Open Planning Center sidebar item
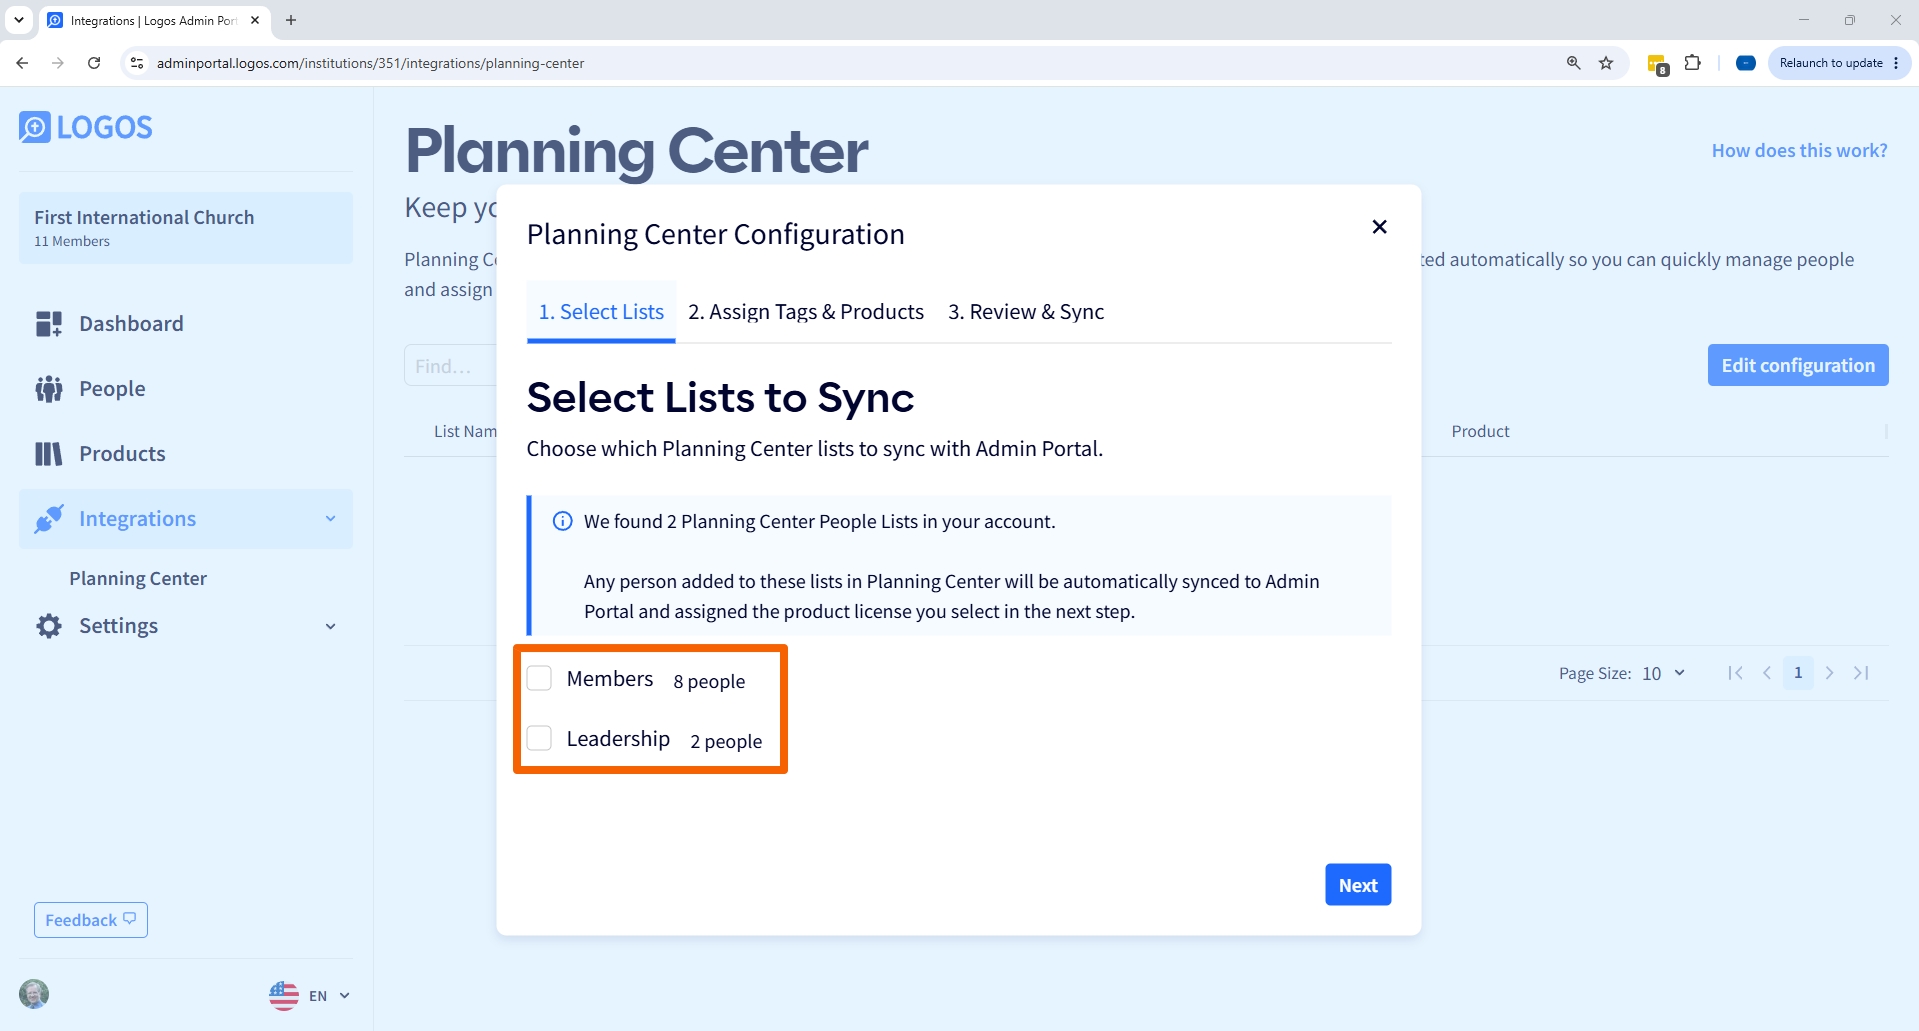 pyautogui.click(x=138, y=578)
